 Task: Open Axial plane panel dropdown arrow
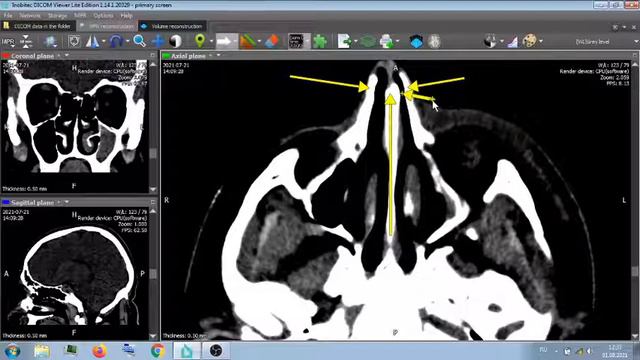tap(218, 56)
